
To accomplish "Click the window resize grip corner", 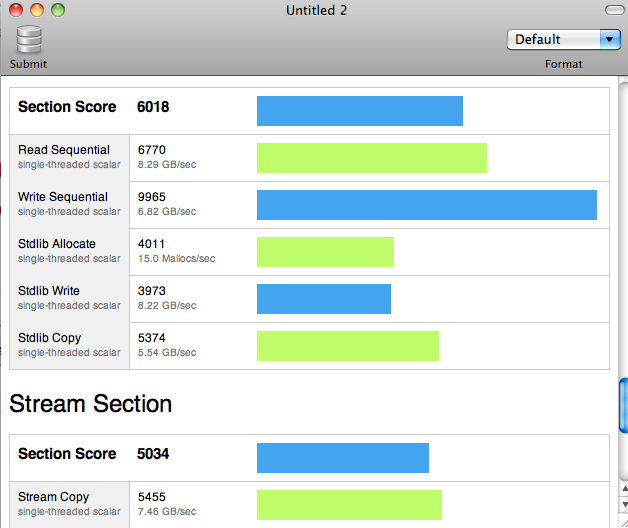I will [624, 523].
